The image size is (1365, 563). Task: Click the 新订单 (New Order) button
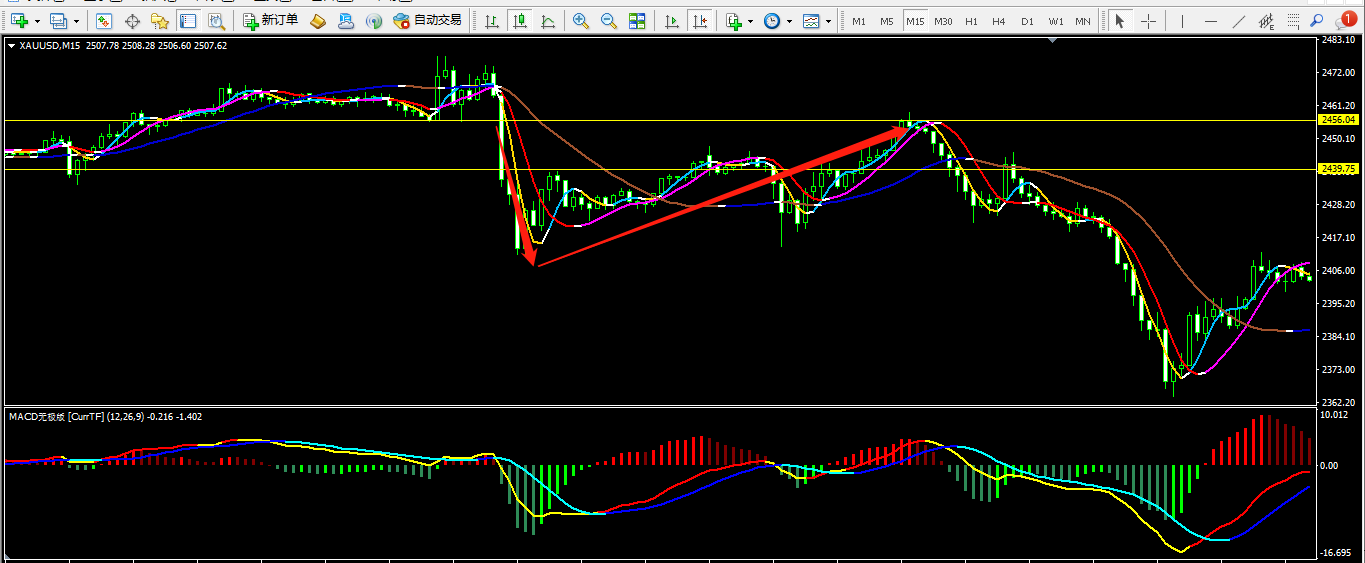click(270, 20)
